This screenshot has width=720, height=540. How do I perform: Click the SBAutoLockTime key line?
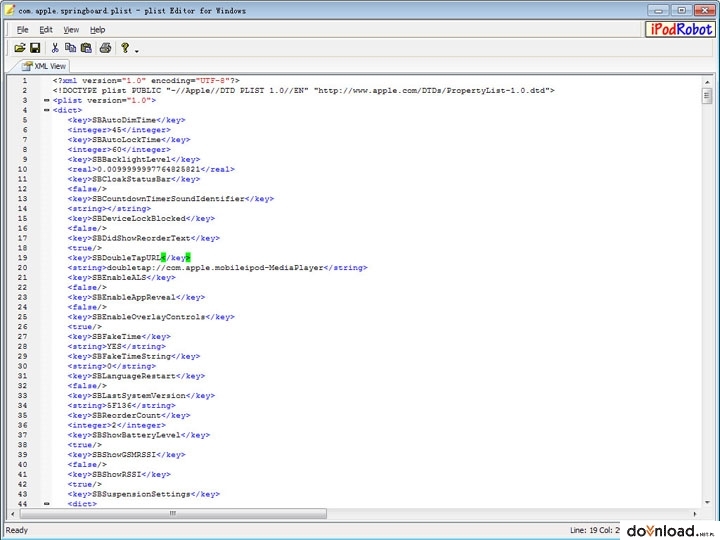coord(129,140)
